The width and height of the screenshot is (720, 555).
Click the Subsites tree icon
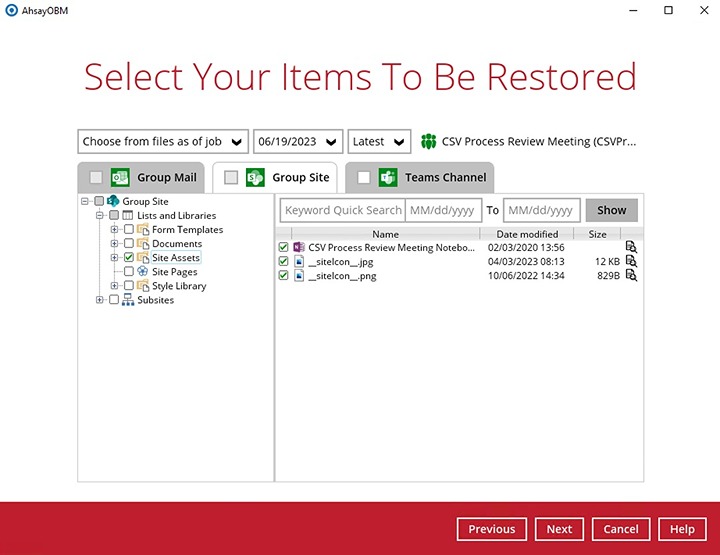(128, 300)
